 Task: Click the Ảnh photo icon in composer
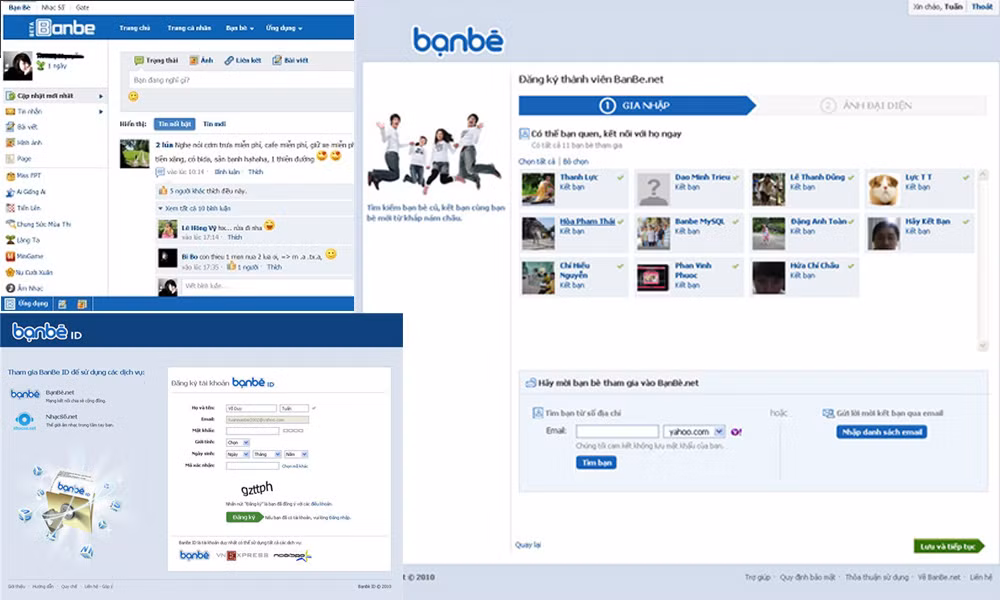tap(195, 60)
